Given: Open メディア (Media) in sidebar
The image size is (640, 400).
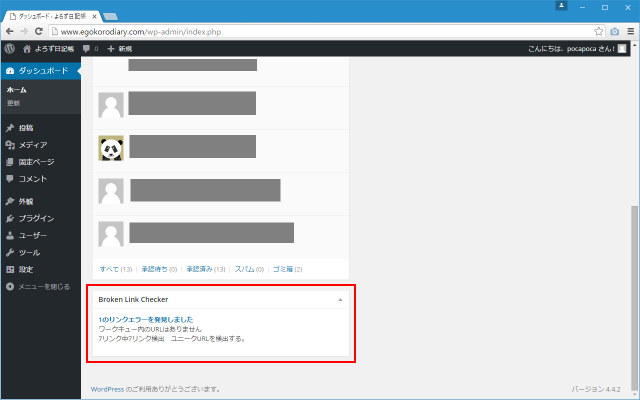Looking at the screenshot, I should [32, 145].
